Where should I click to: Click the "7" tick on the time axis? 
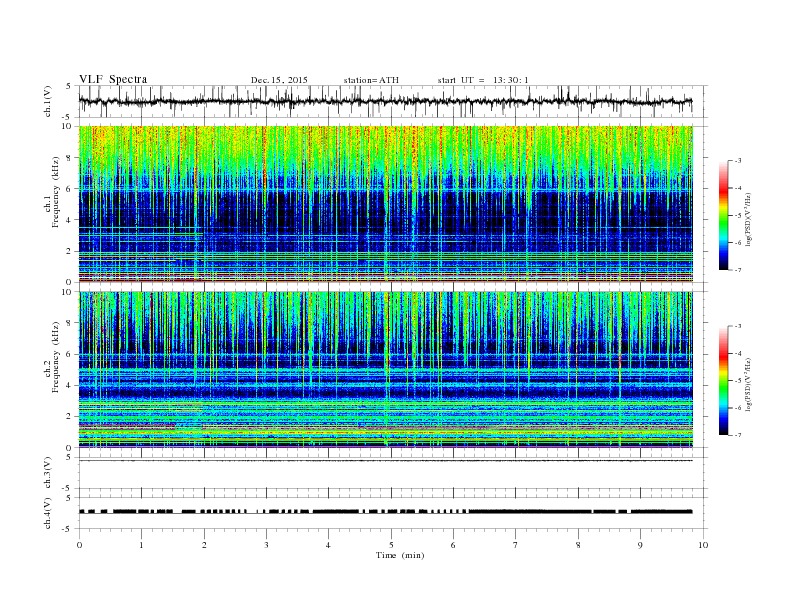(x=516, y=545)
